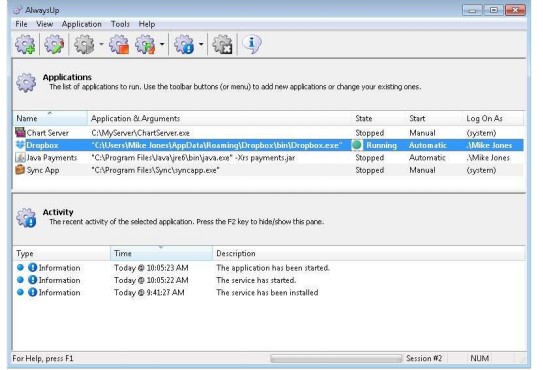Open the Tools menu
The width and height of the screenshot is (543, 370).
(120, 24)
